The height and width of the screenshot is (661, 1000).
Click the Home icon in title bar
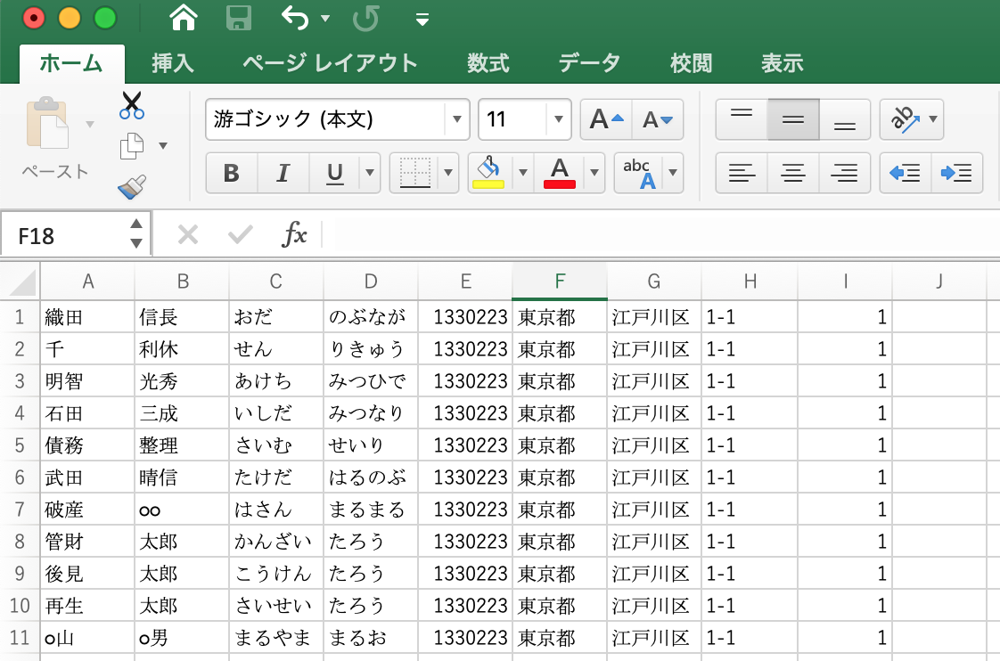point(183,17)
